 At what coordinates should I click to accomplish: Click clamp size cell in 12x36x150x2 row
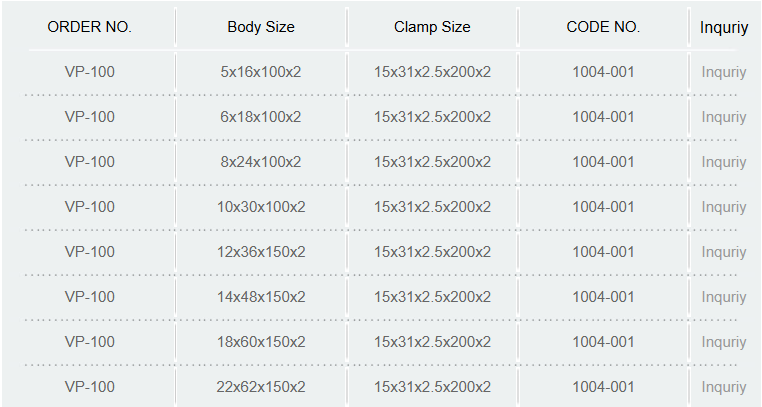click(x=432, y=252)
